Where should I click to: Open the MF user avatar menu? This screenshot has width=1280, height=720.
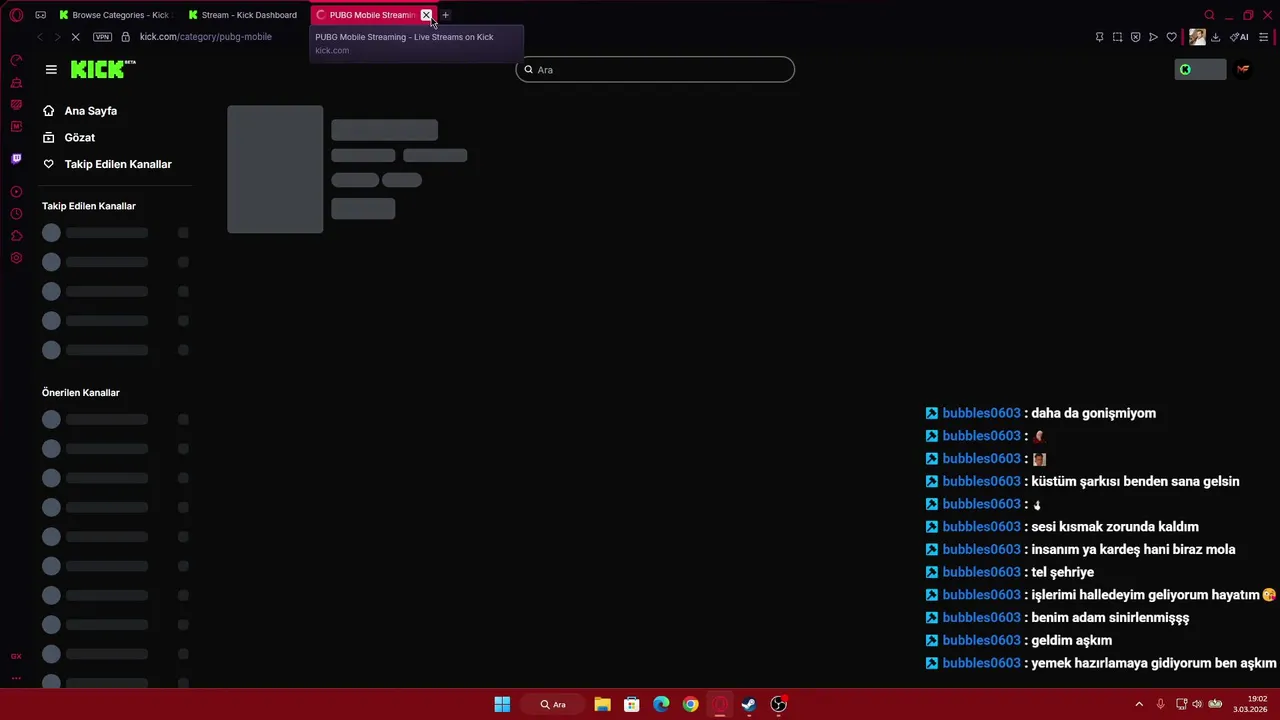[1243, 69]
